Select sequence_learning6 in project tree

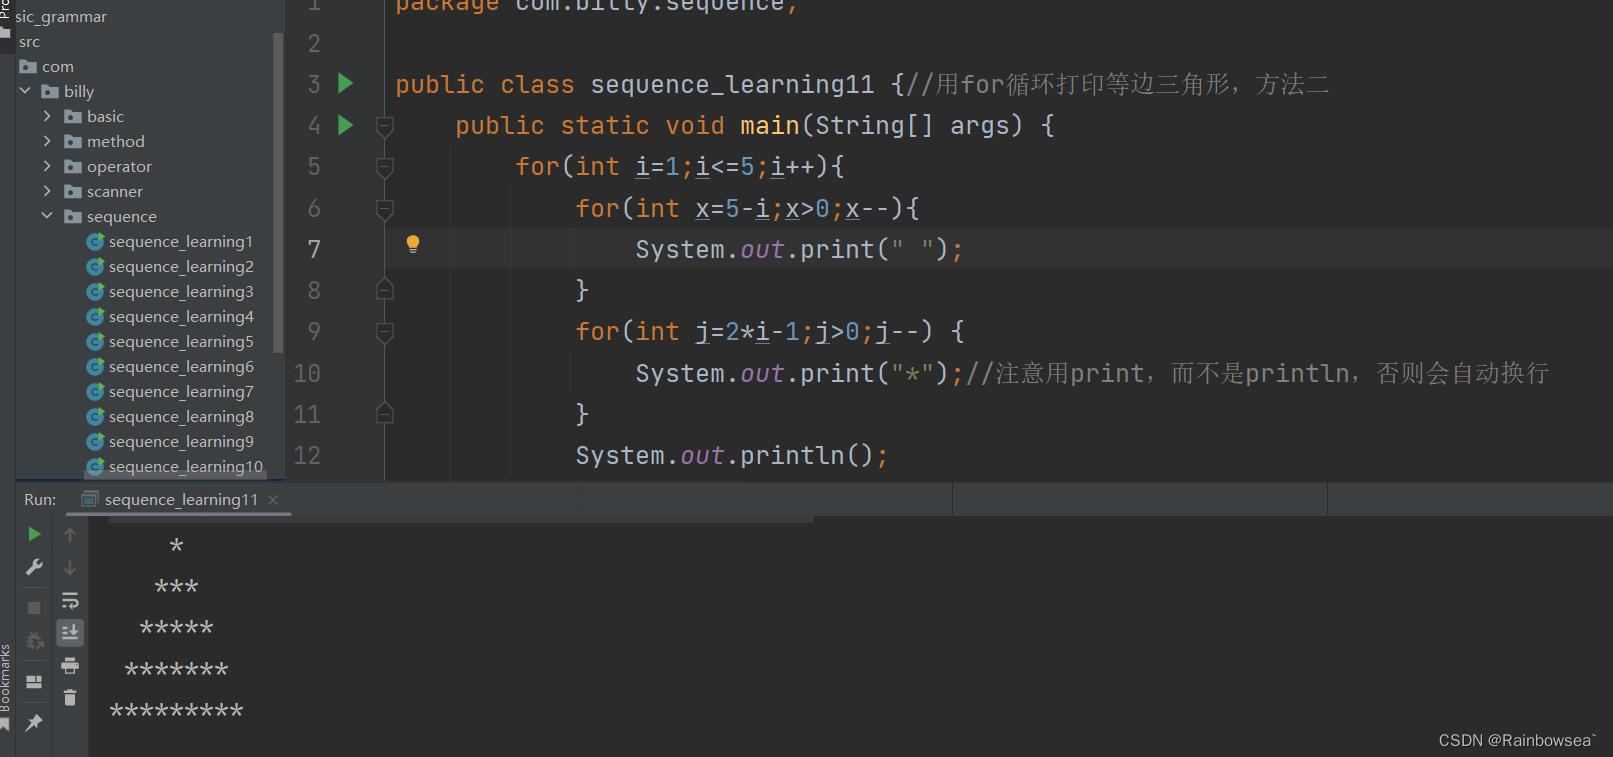click(x=170, y=366)
